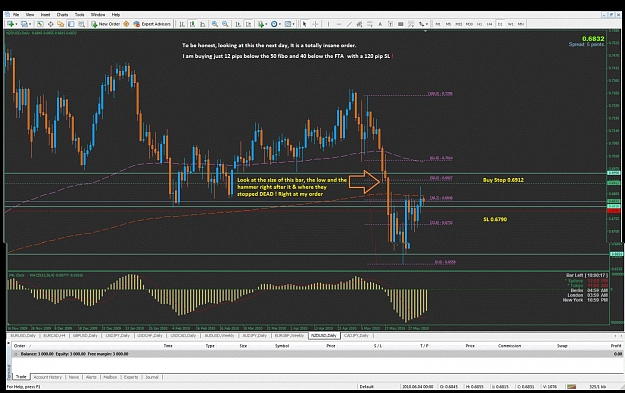Switch to the USDJPY,Daily chart tab
625x393 pixels.
point(117,336)
